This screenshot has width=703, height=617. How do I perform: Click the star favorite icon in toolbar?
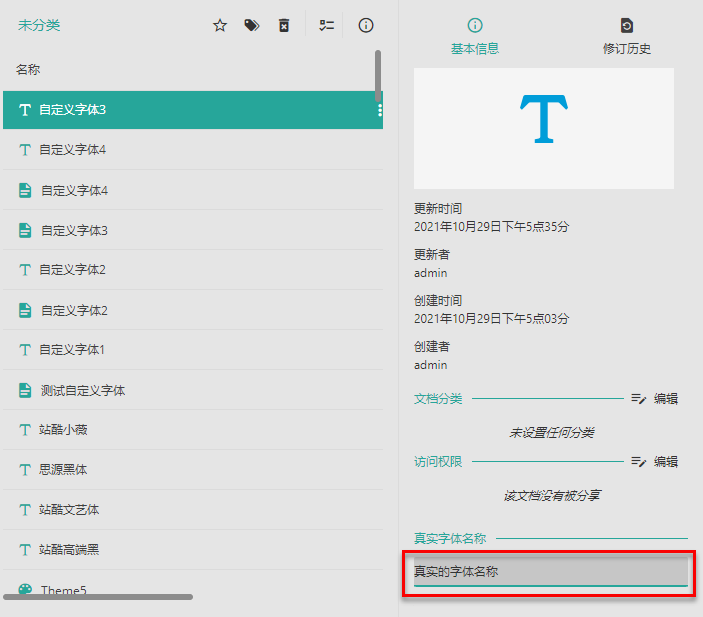220,25
